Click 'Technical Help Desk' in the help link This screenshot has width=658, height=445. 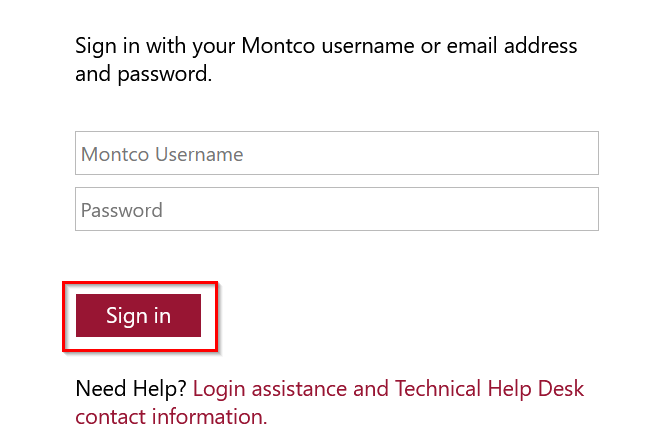(x=489, y=388)
